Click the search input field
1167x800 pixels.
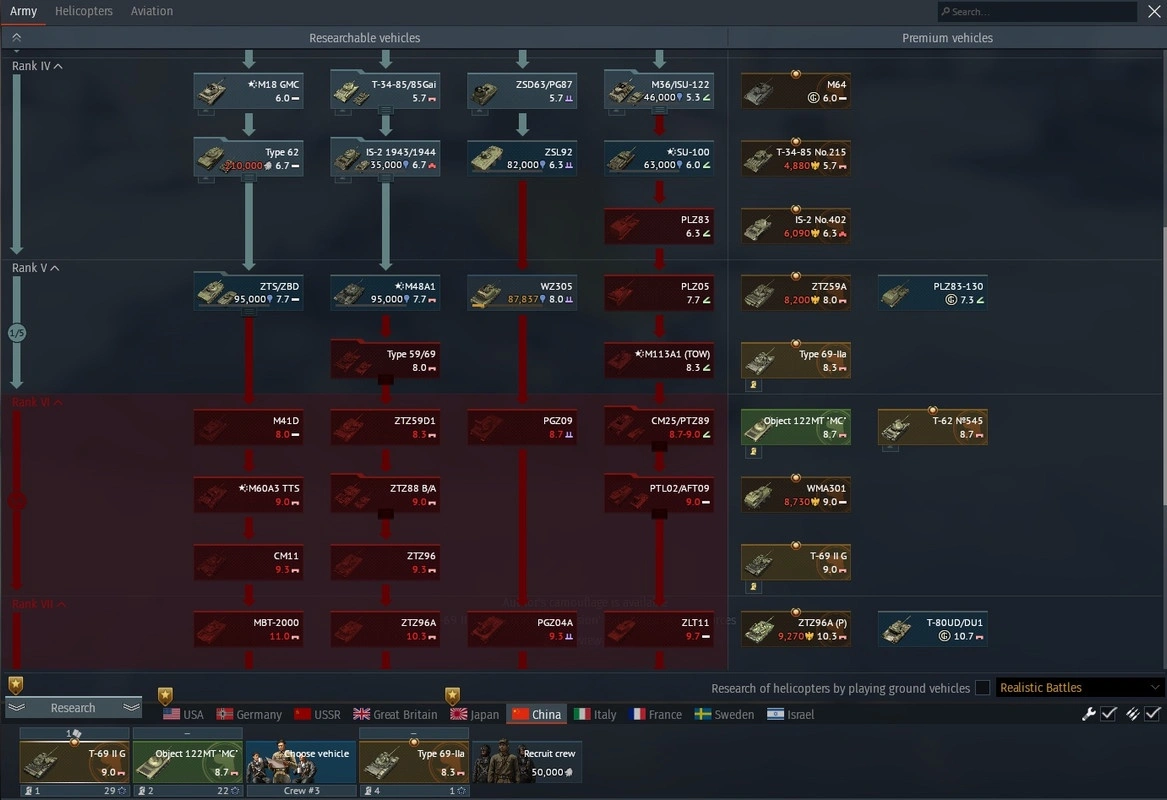1040,12
